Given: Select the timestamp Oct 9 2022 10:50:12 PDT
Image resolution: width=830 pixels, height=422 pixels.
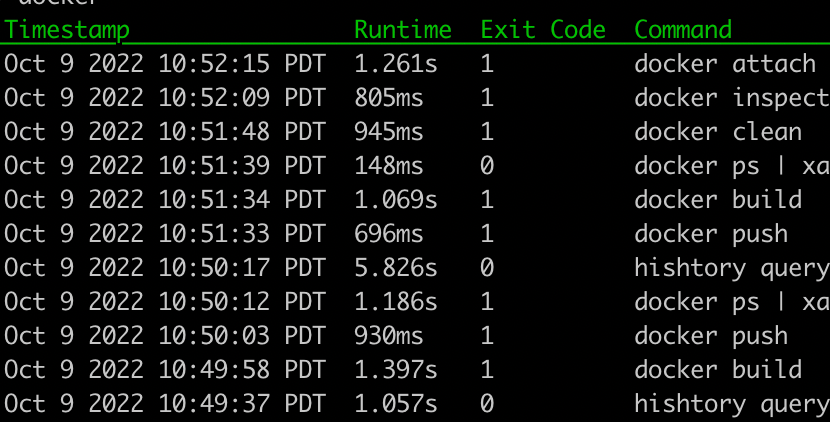Looking at the screenshot, I should pyautogui.click(x=164, y=301).
